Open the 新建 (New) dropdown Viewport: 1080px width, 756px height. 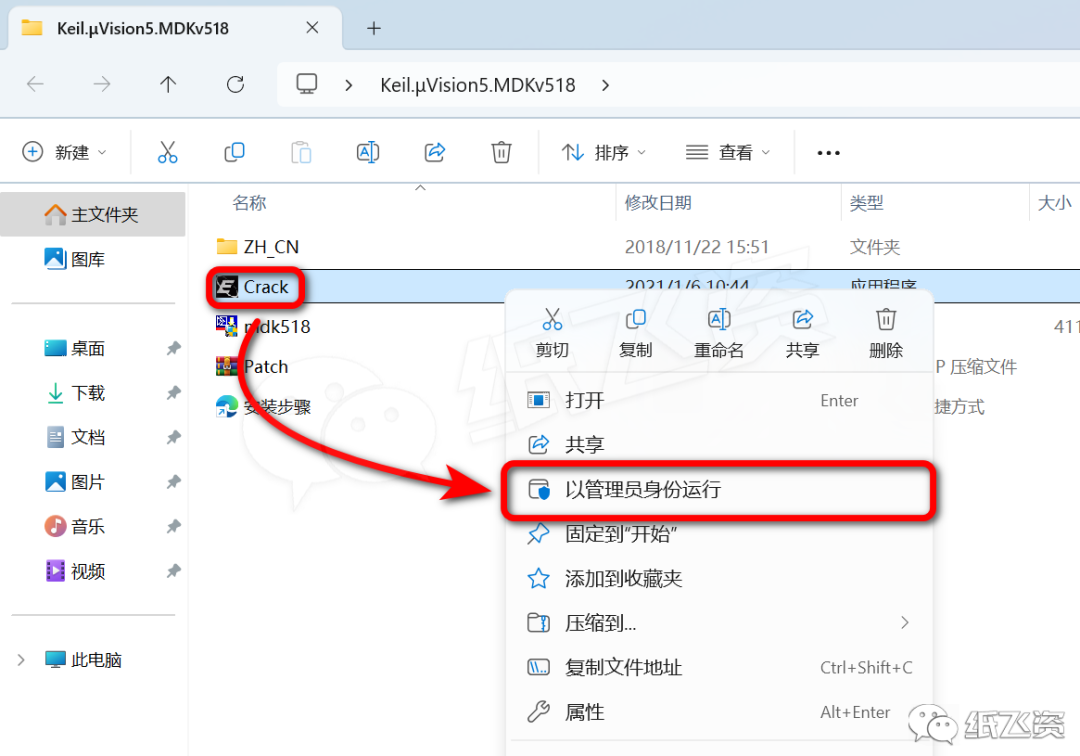pos(64,152)
